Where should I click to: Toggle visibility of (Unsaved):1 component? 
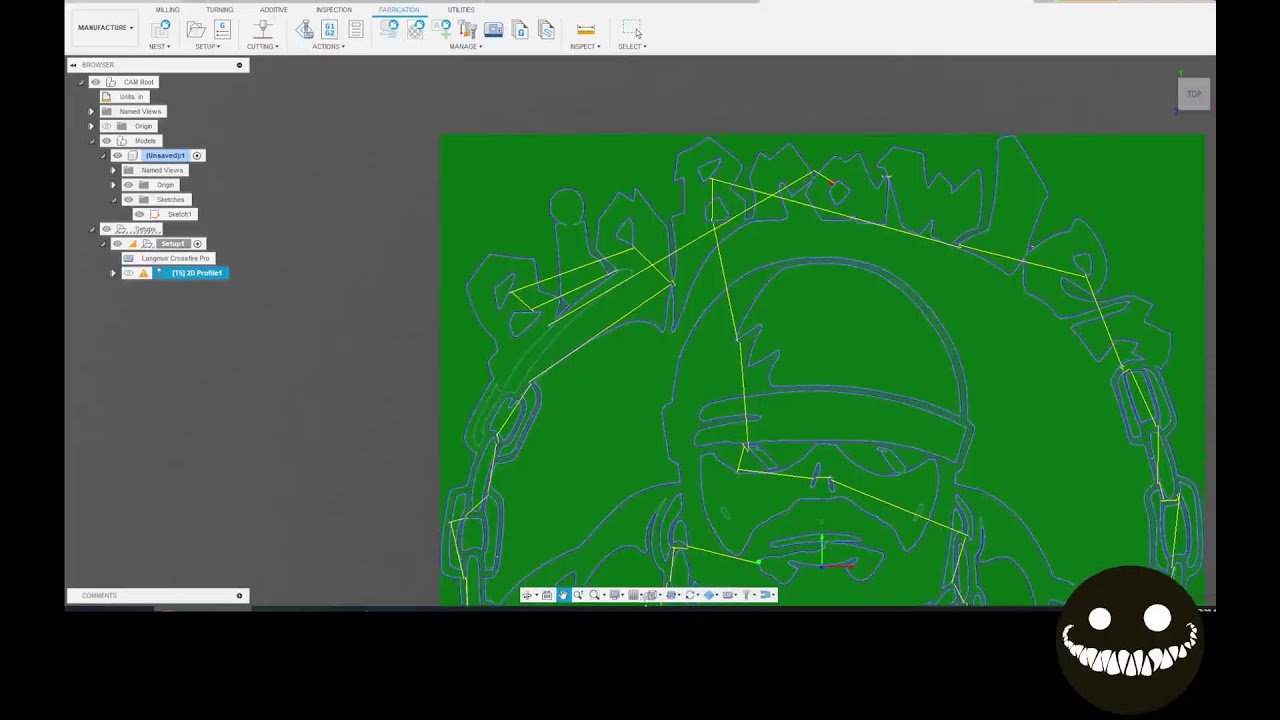[117, 156]
